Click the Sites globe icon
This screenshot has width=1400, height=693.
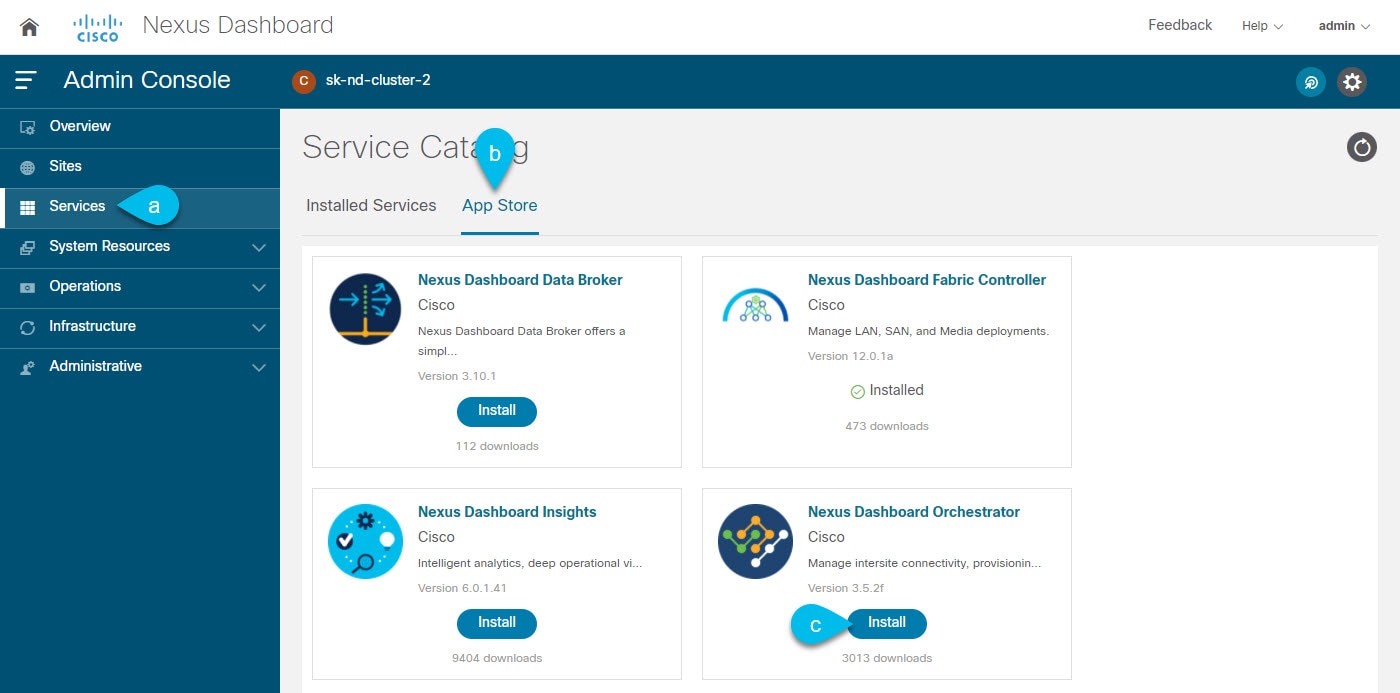(28, 167)
